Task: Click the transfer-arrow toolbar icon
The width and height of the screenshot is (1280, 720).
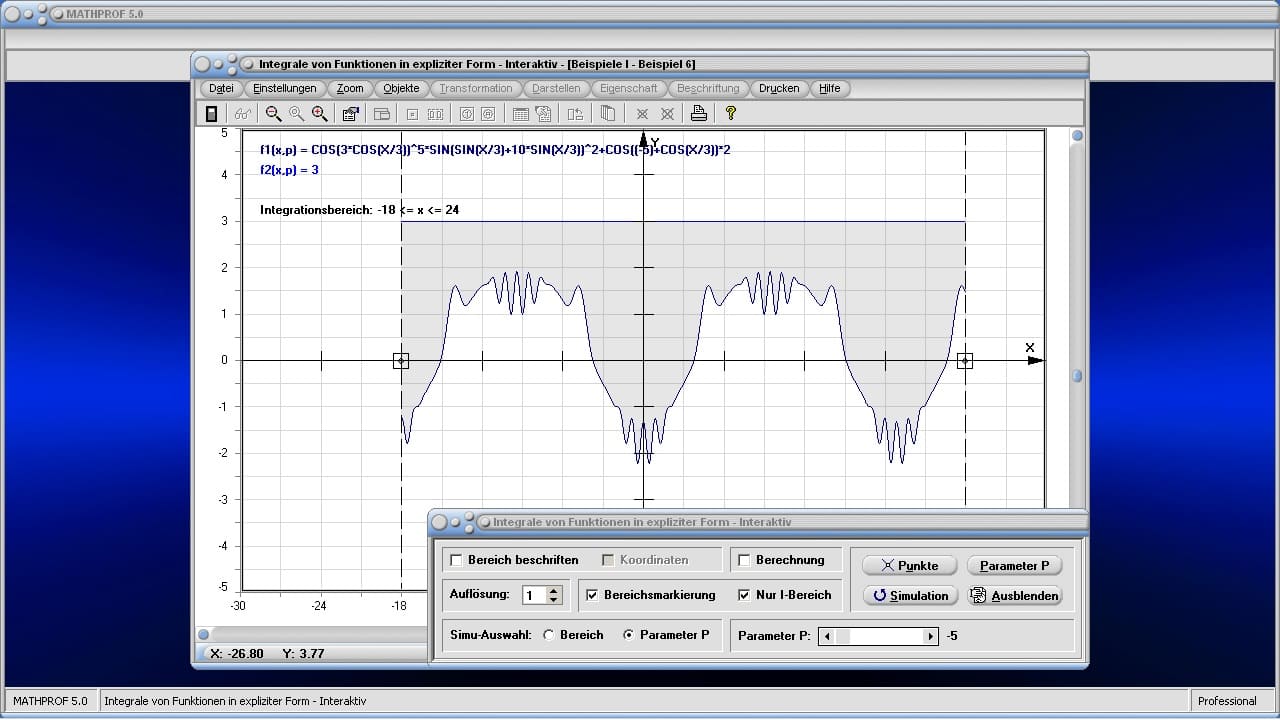Action: (575, 114)
